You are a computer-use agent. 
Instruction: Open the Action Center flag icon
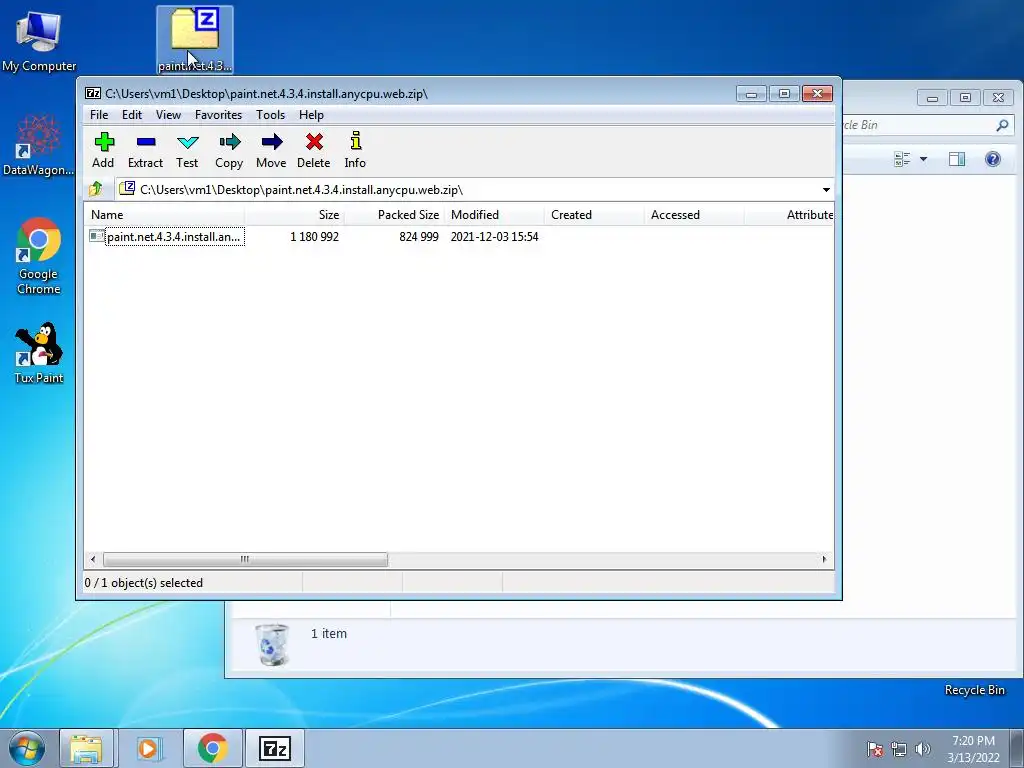(x=874, y=749)
